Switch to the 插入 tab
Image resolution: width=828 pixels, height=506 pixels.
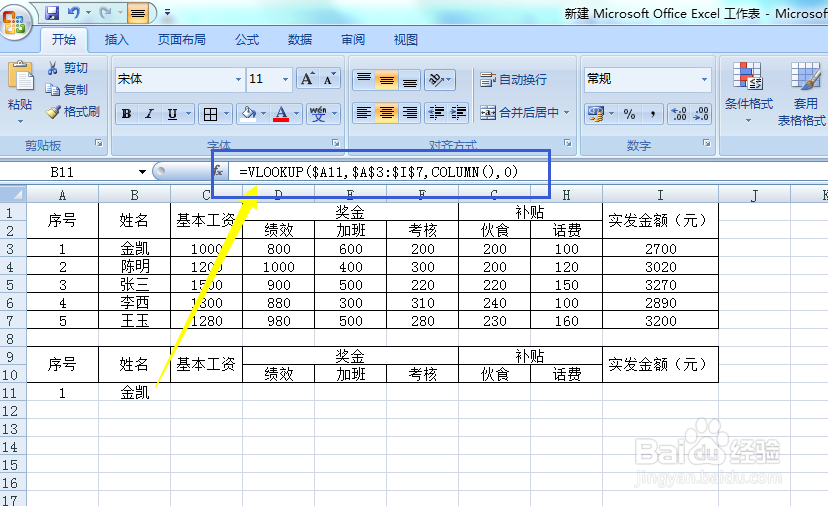pyautogui.click(x=116, y=40)
